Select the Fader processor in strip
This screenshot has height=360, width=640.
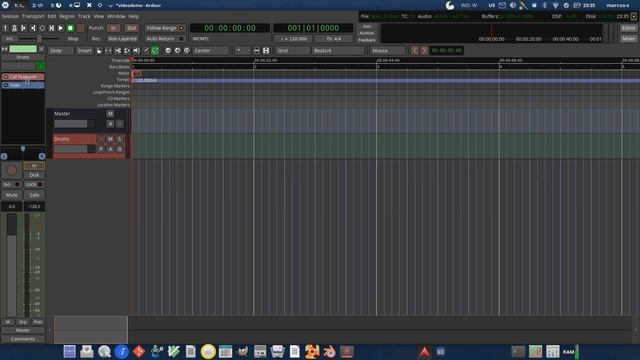(23, 85)
